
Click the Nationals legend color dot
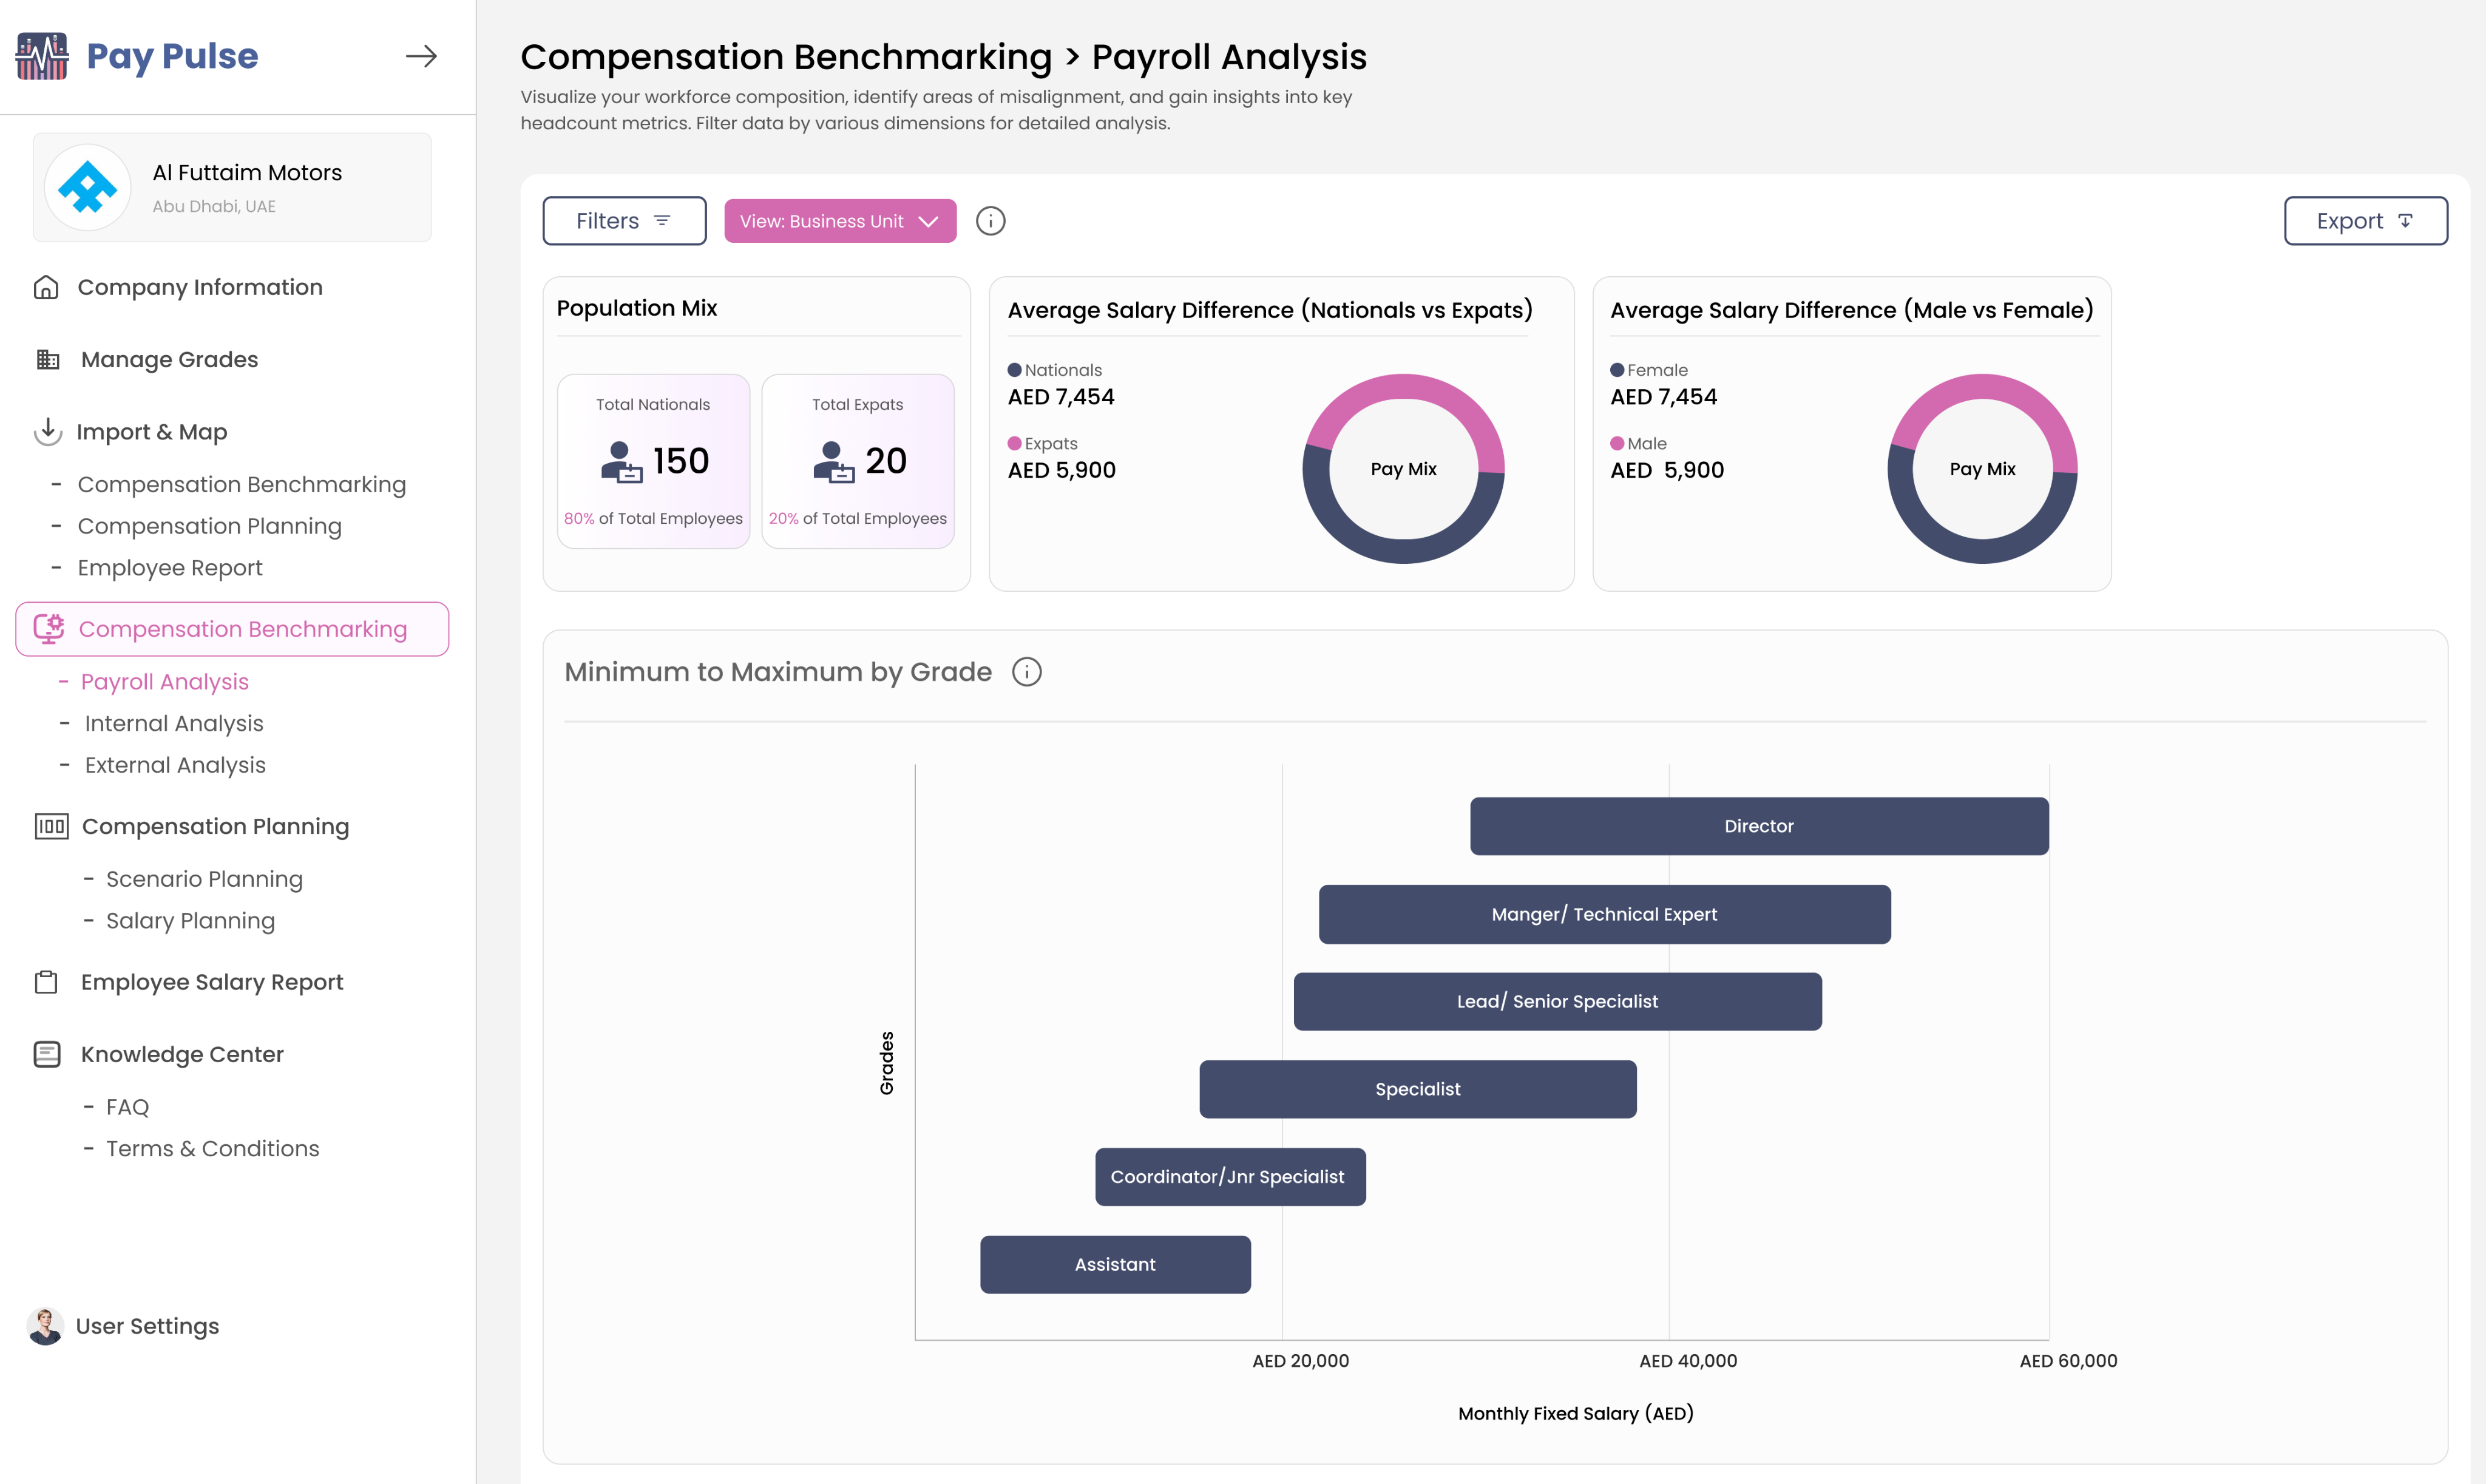coord(1014,370)
